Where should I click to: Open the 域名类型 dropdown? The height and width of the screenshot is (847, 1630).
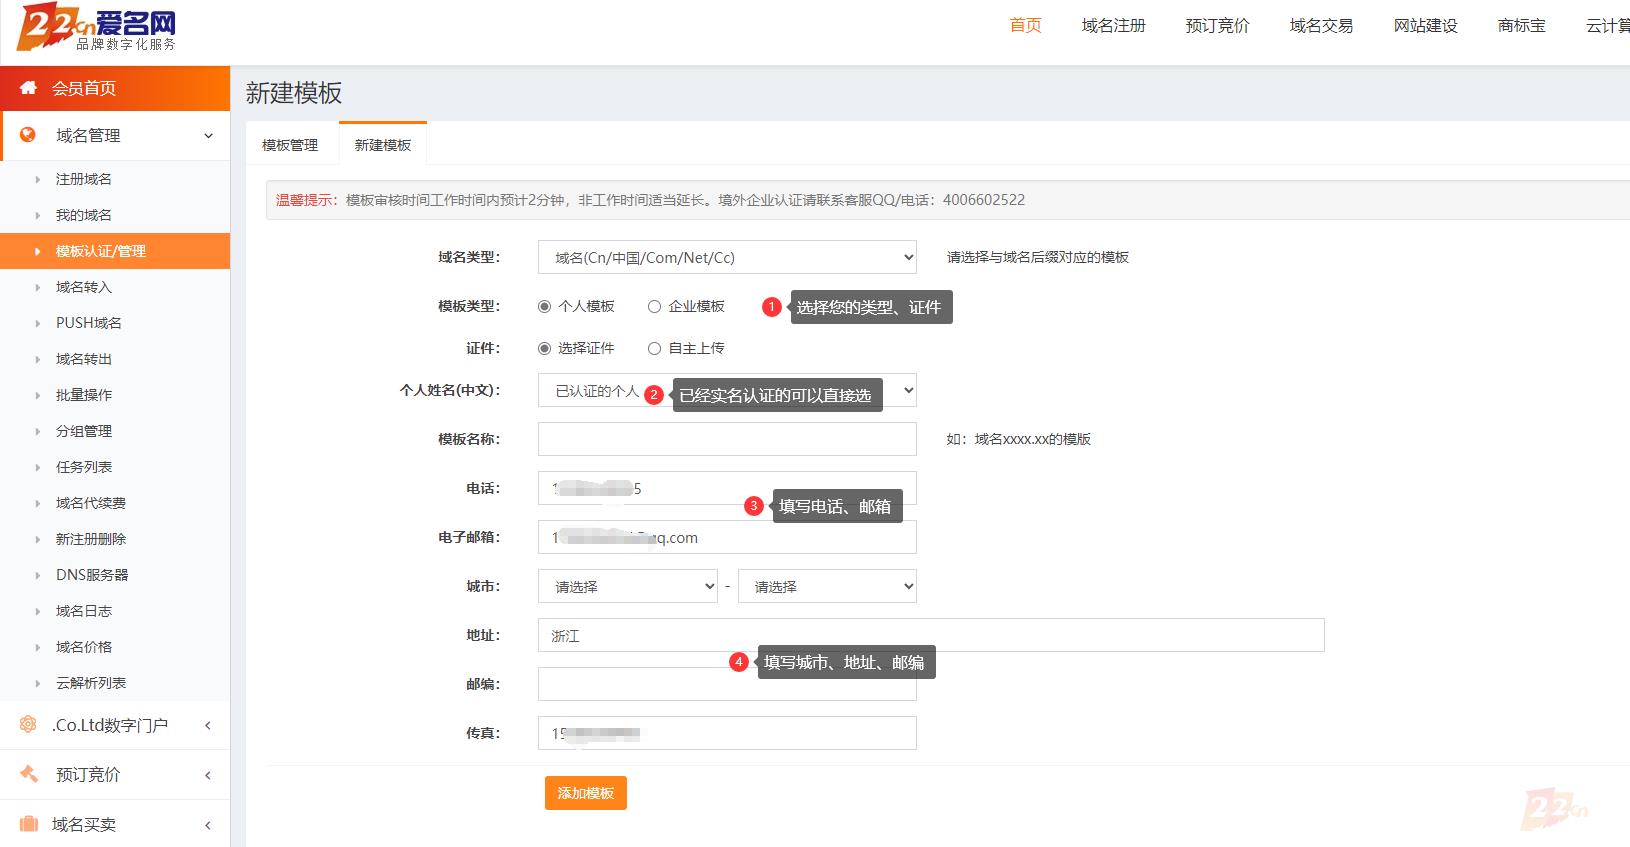pos(727,258)
